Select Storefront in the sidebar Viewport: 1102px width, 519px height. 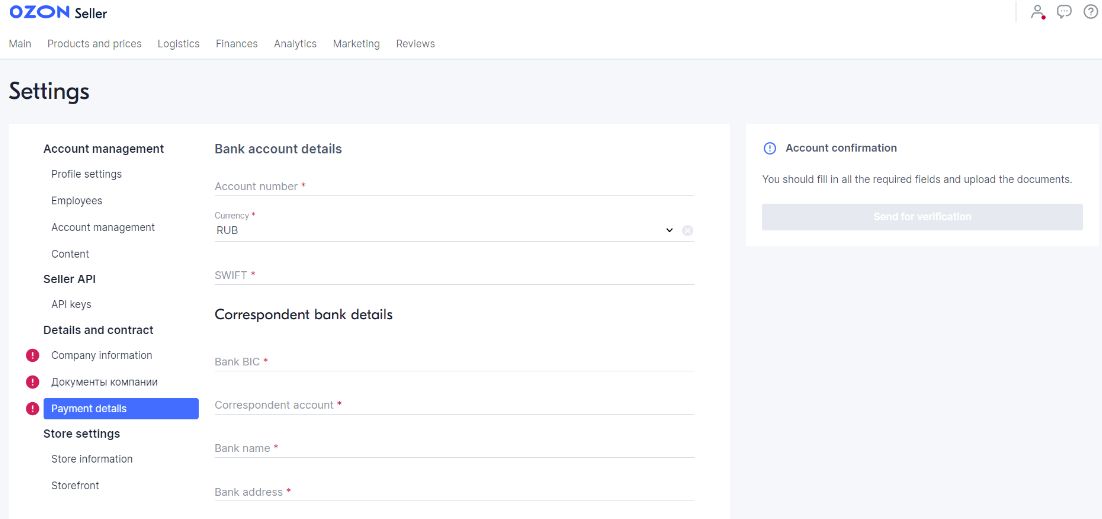75,485
